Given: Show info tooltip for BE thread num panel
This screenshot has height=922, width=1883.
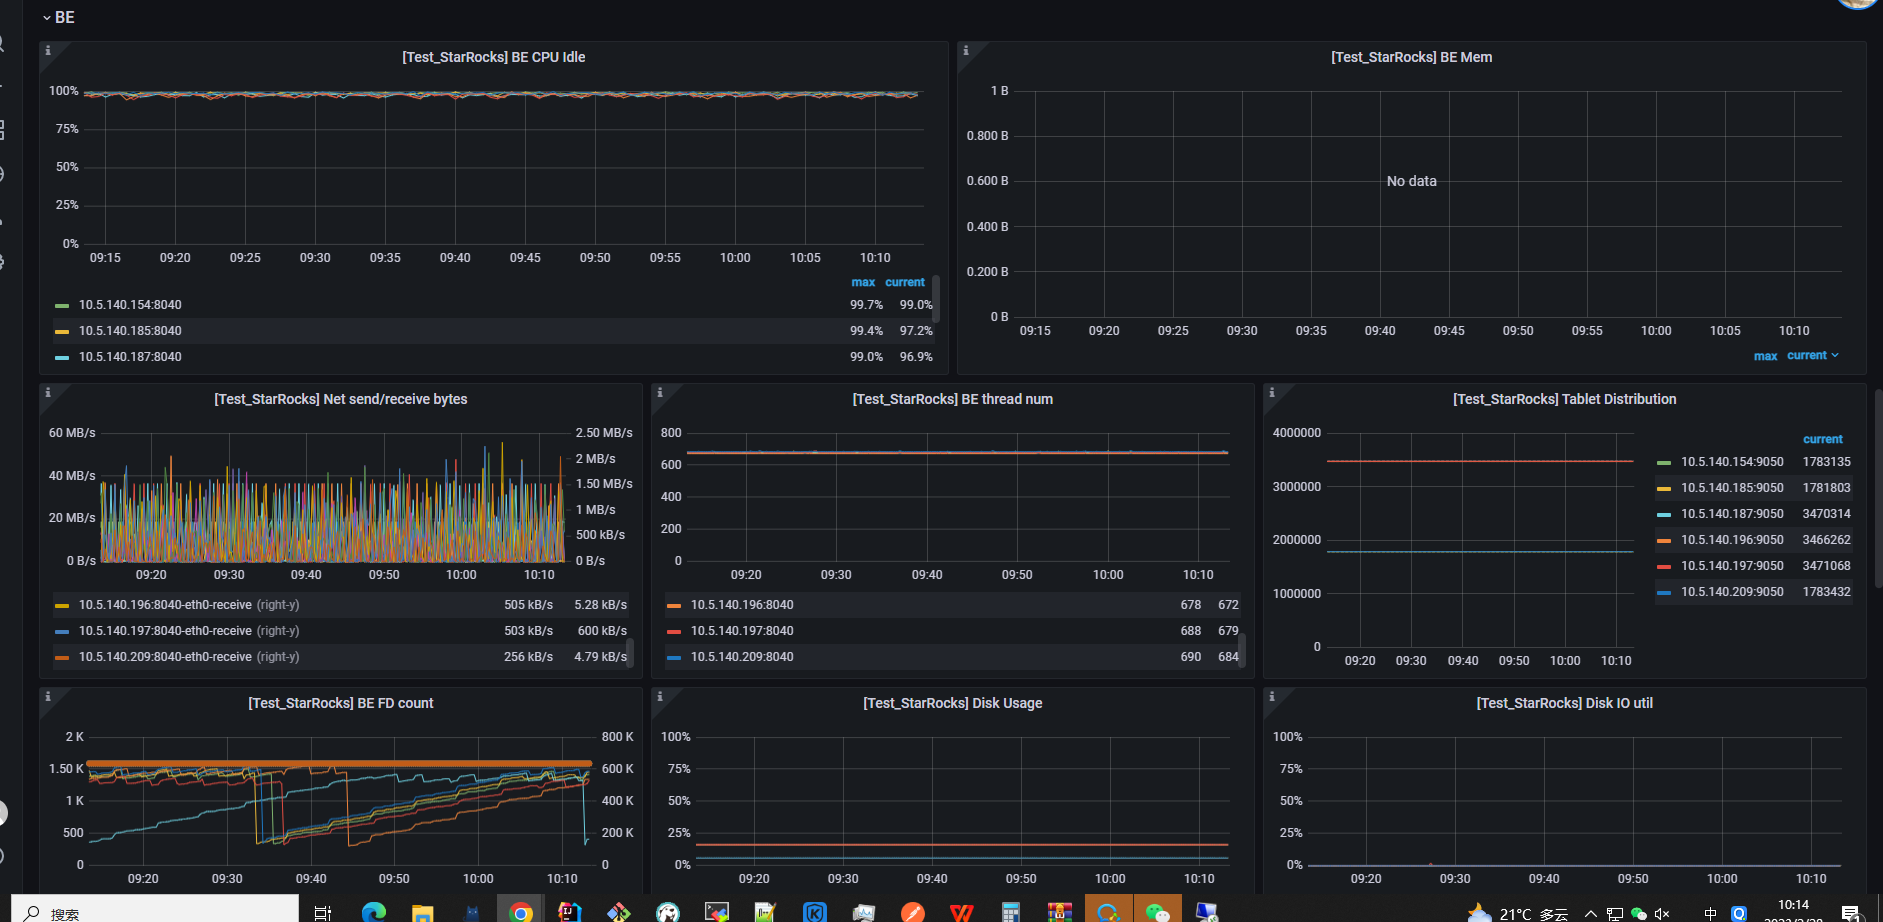Looking at the screenshot, I should (x=659, y=392).
